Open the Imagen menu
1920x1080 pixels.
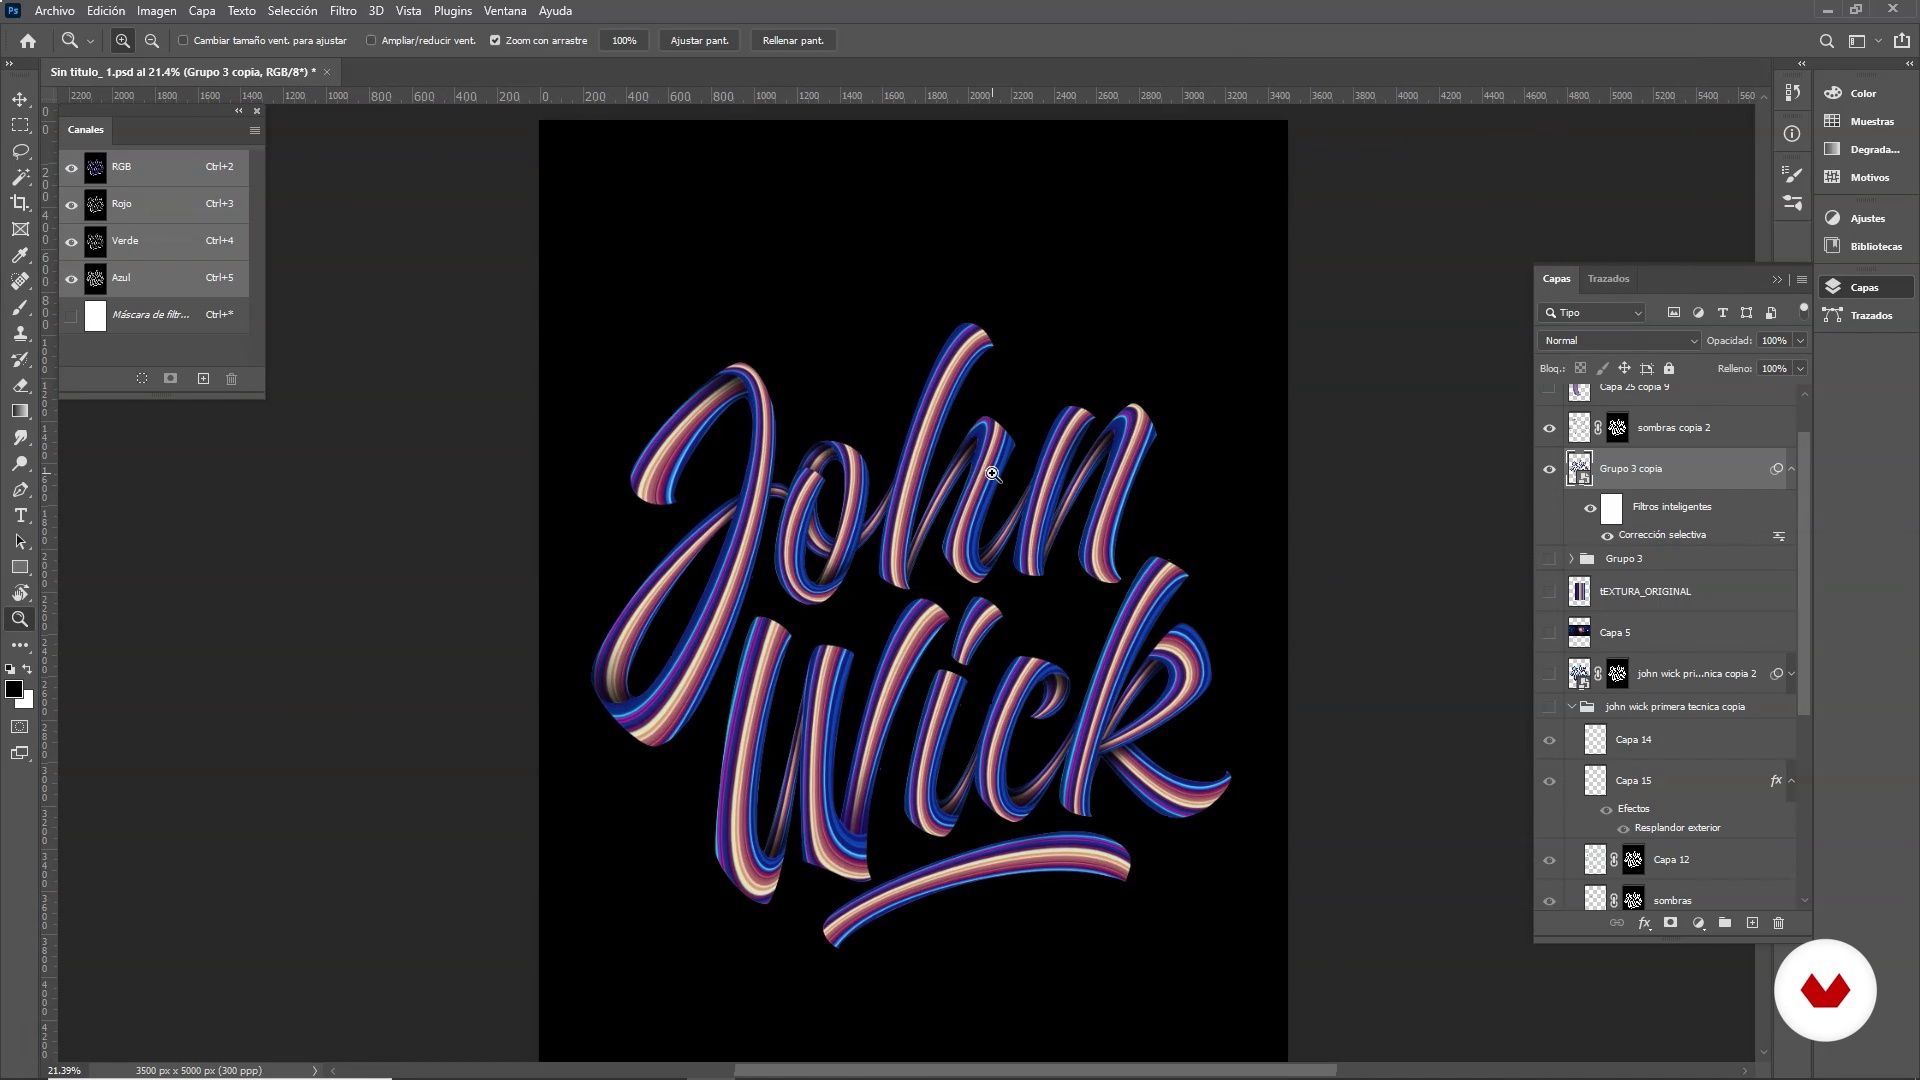[x=156, y=11]
